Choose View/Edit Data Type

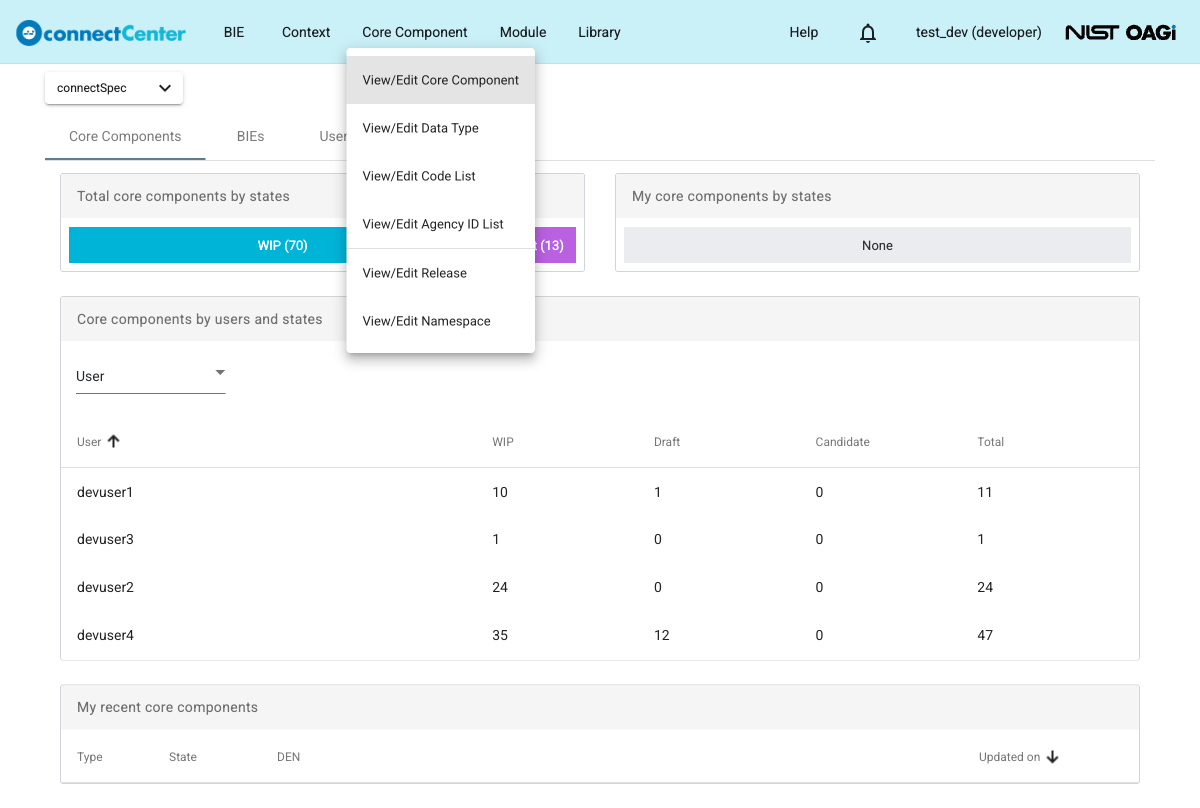pos(441,128)
